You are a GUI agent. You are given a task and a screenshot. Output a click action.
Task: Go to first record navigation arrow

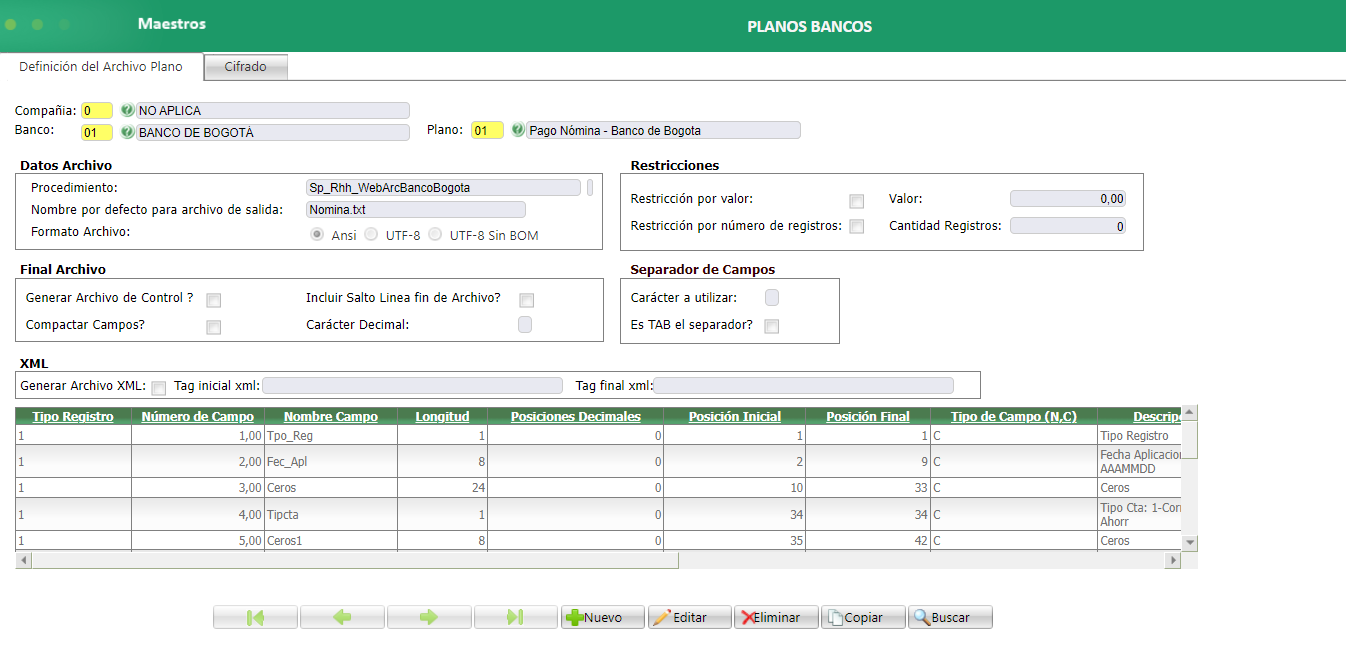point(255,617)
